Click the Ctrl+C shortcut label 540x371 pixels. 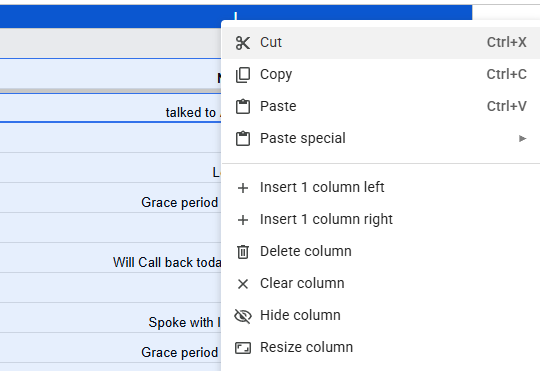click(507, 74)
